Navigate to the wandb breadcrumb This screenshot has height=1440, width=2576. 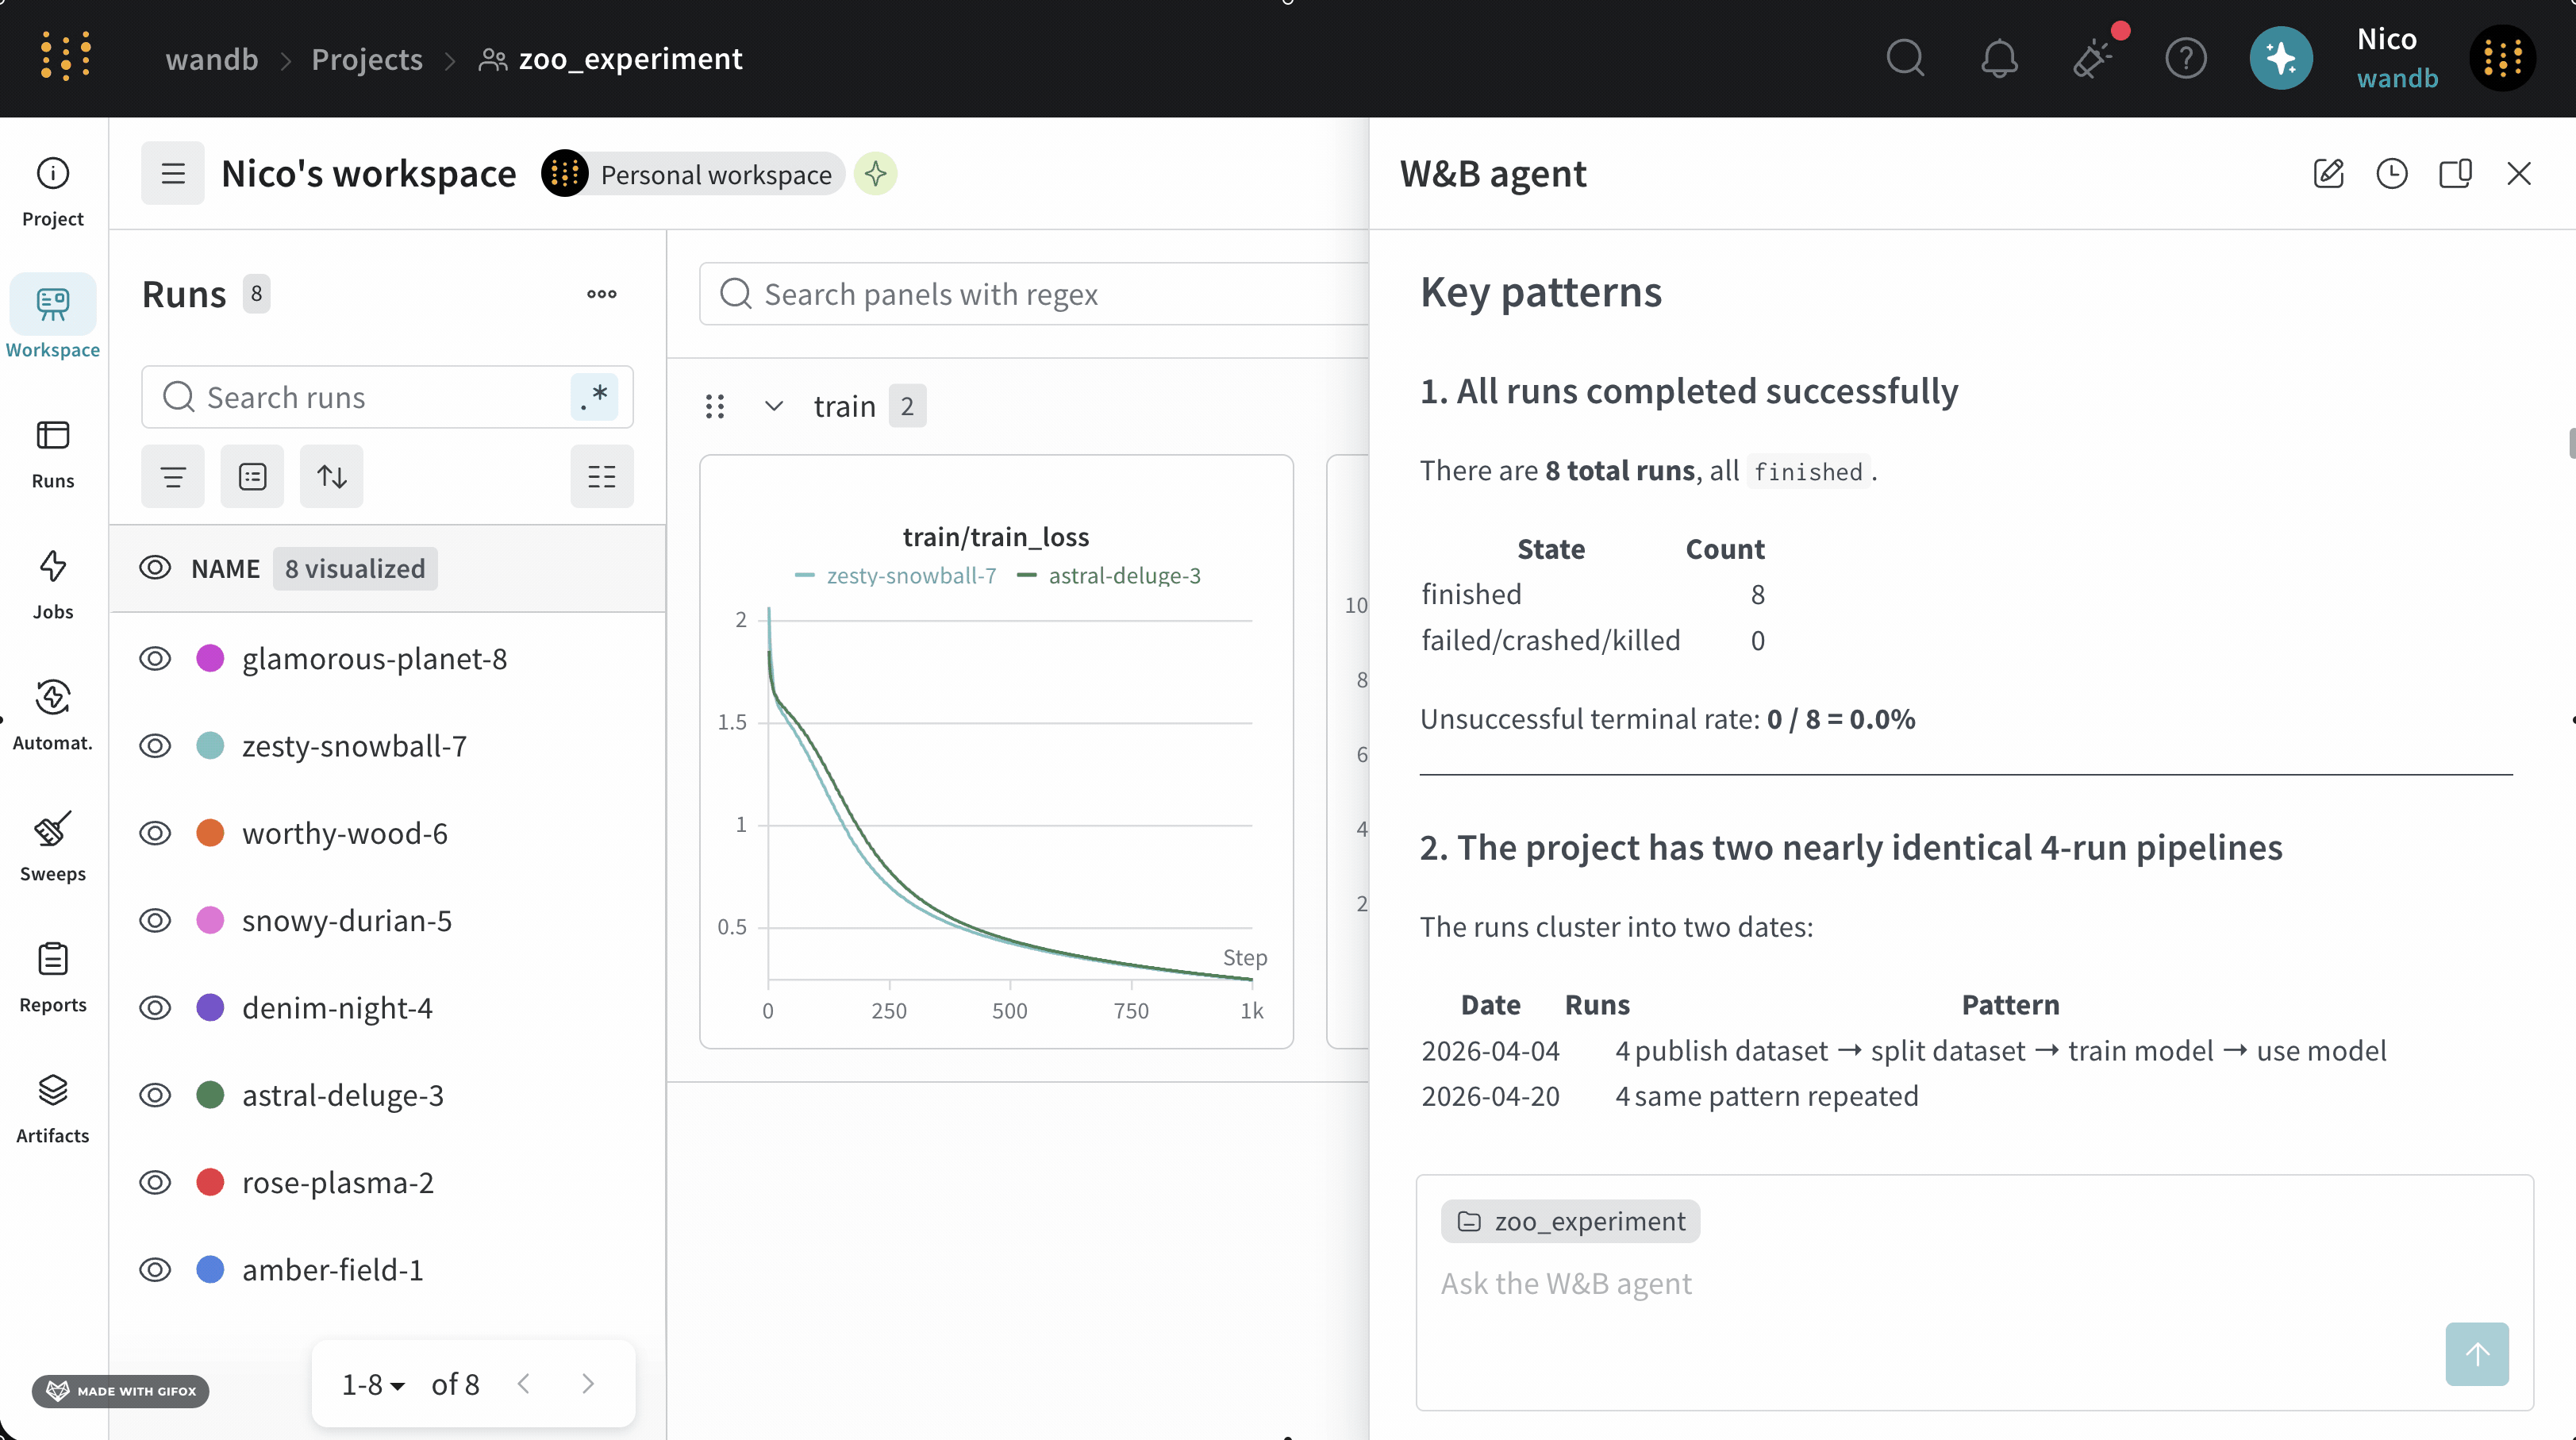212,59
